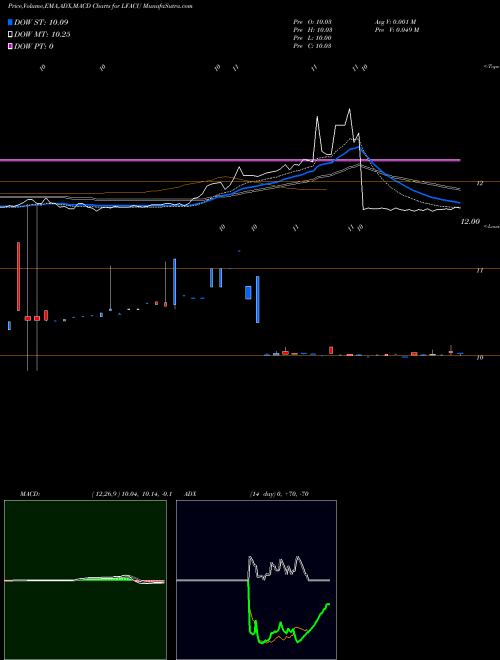The height and width of the screenshot is (660, 500).
Task: Select the 'DOW PT: 0' legend text
Action: [33, 46]
